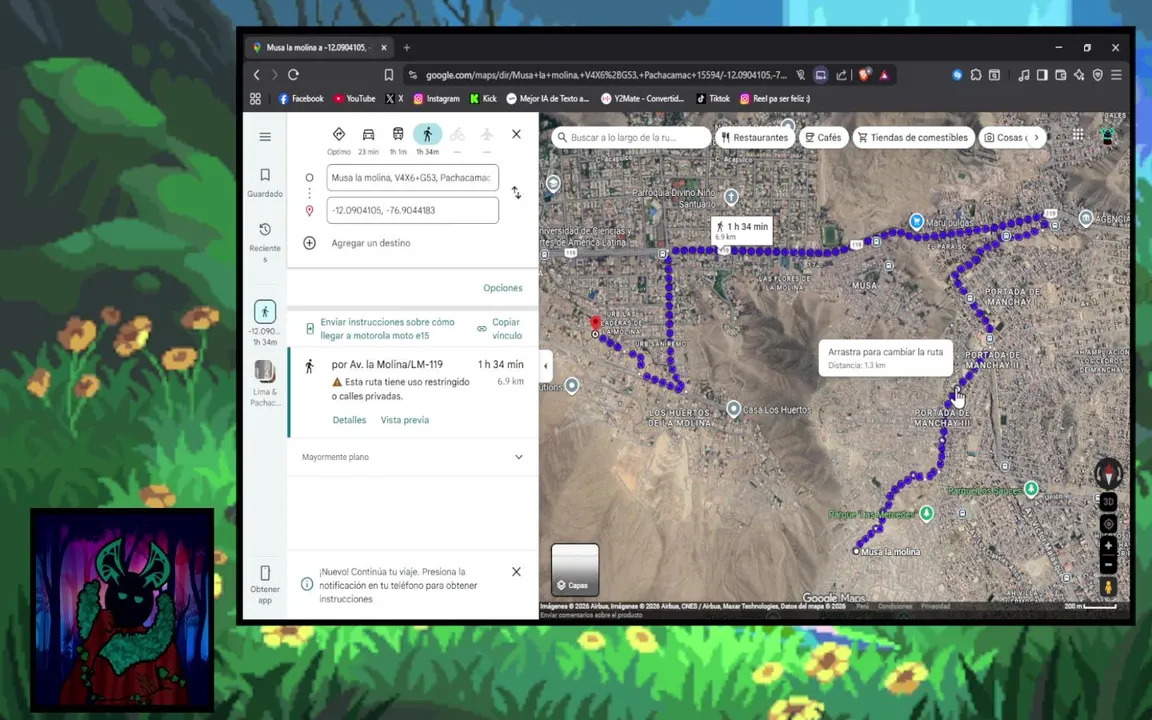Open Guardado saved places

coord(265,182)
